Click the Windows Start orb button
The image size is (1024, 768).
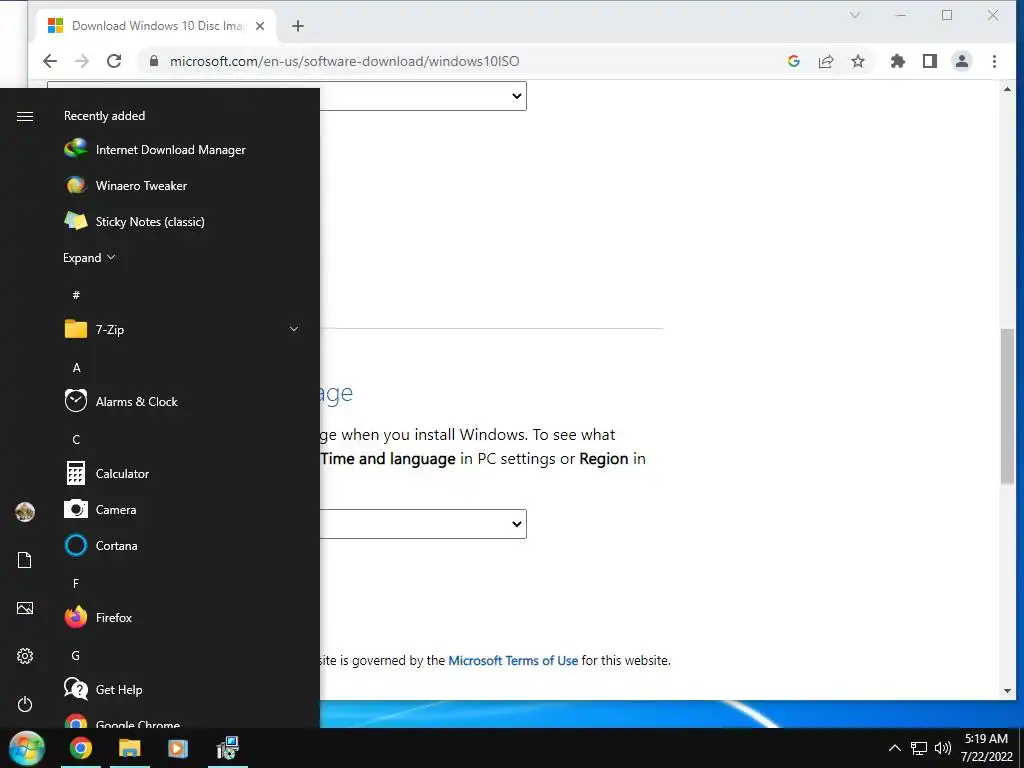(27, 748)
